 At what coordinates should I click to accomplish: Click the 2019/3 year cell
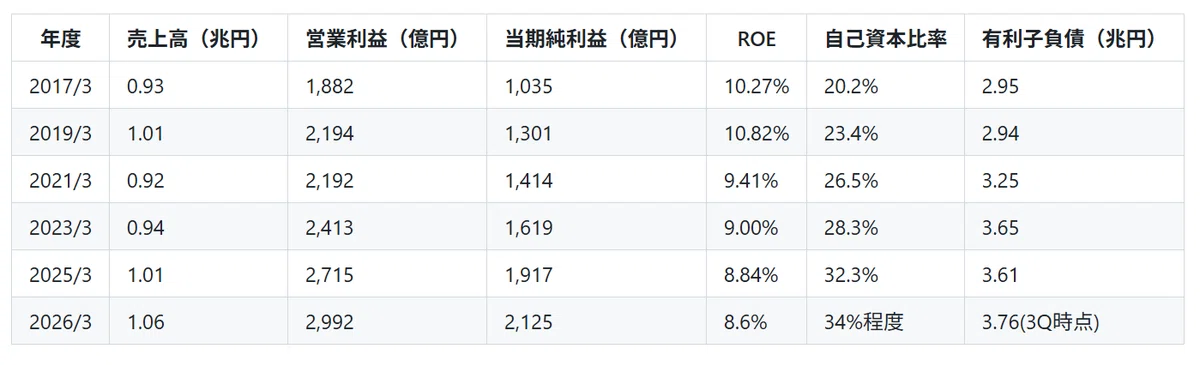click(x=60, y=134)
